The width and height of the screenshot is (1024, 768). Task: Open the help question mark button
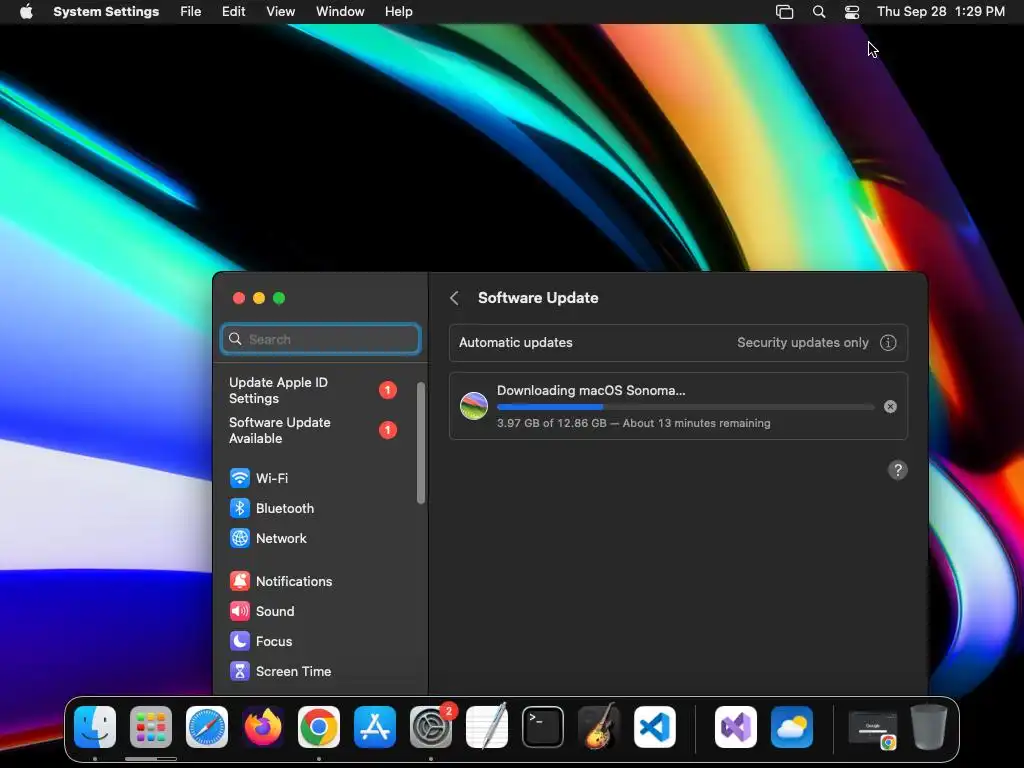click(x=898, y=470)
